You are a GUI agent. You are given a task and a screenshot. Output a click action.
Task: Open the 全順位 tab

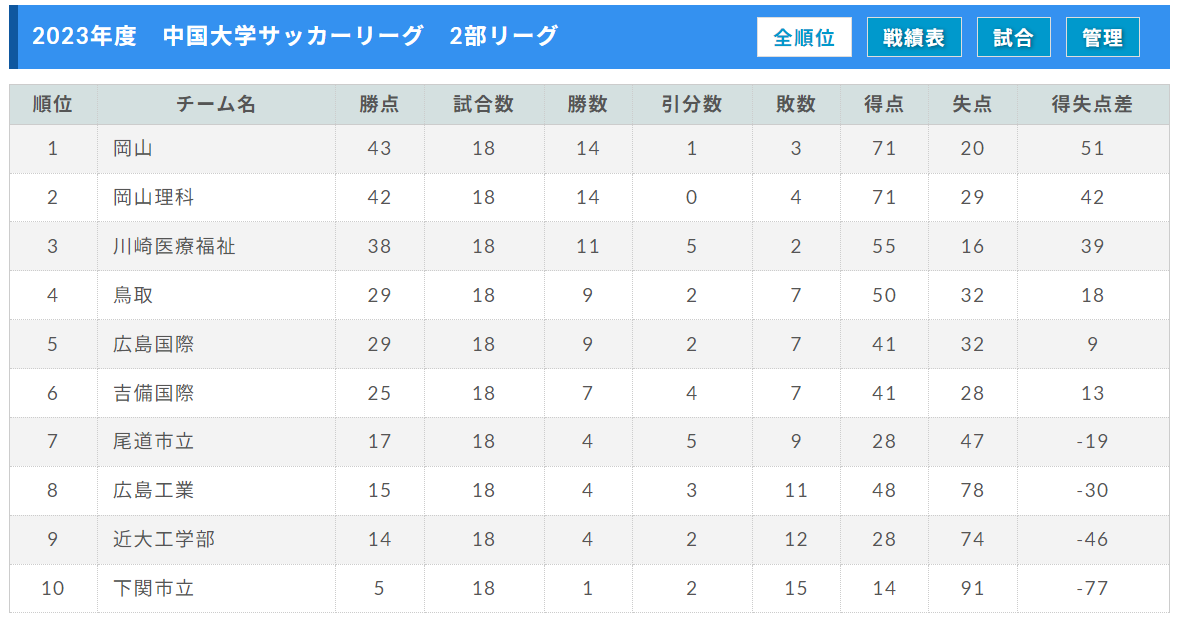click(804, 38)
